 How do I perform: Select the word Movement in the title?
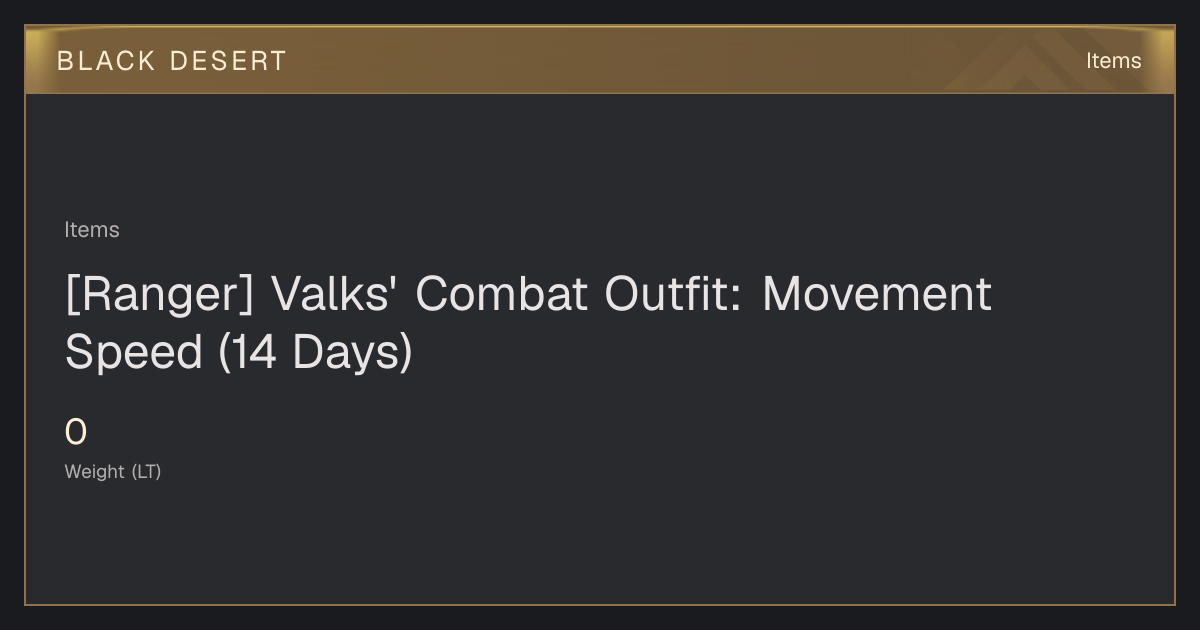(877, 294)
